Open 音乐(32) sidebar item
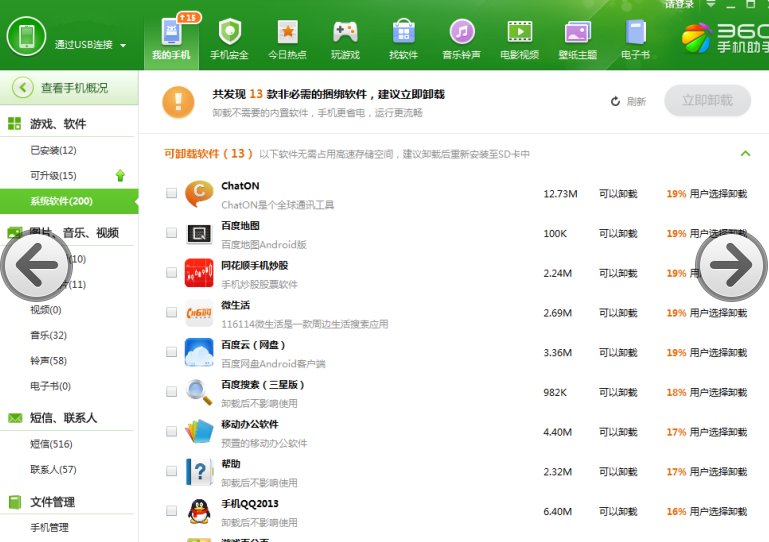This screenshot has width=769, height=542. point(48,335)
